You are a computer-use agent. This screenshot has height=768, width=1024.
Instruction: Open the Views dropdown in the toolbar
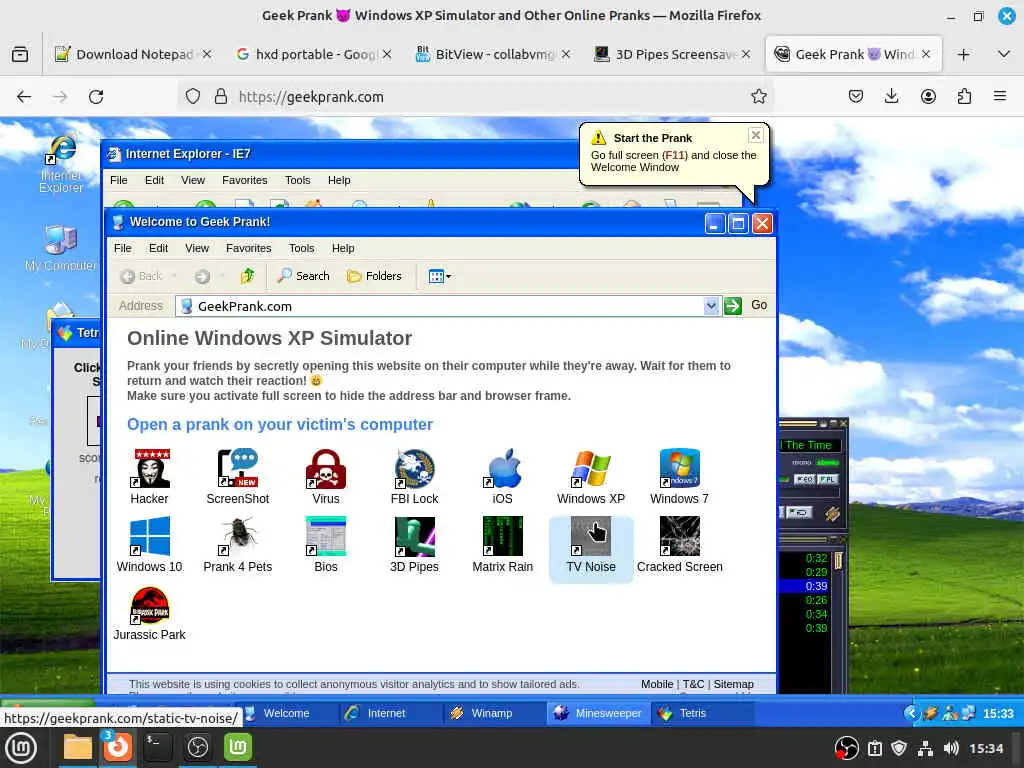440,276
